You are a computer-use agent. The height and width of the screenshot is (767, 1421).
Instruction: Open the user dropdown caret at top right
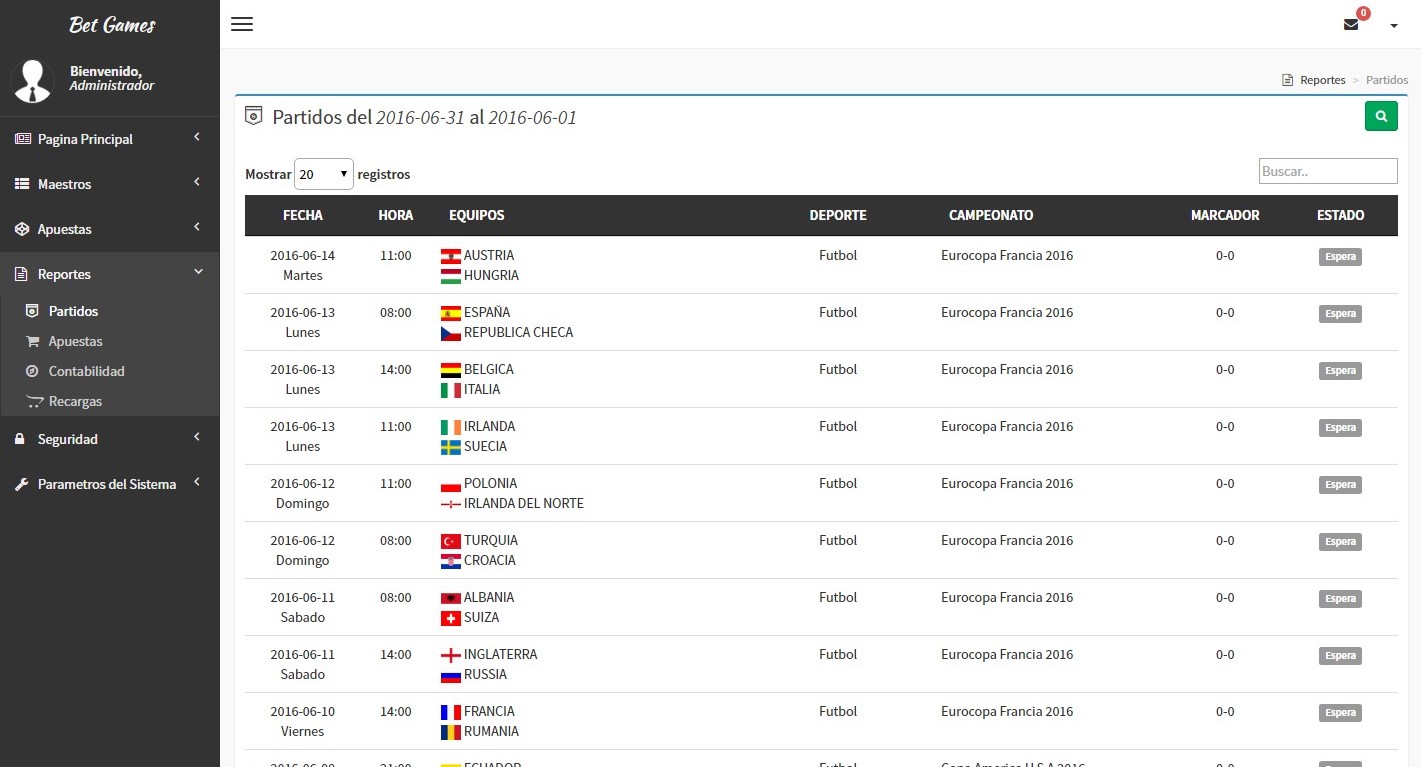1394,26
